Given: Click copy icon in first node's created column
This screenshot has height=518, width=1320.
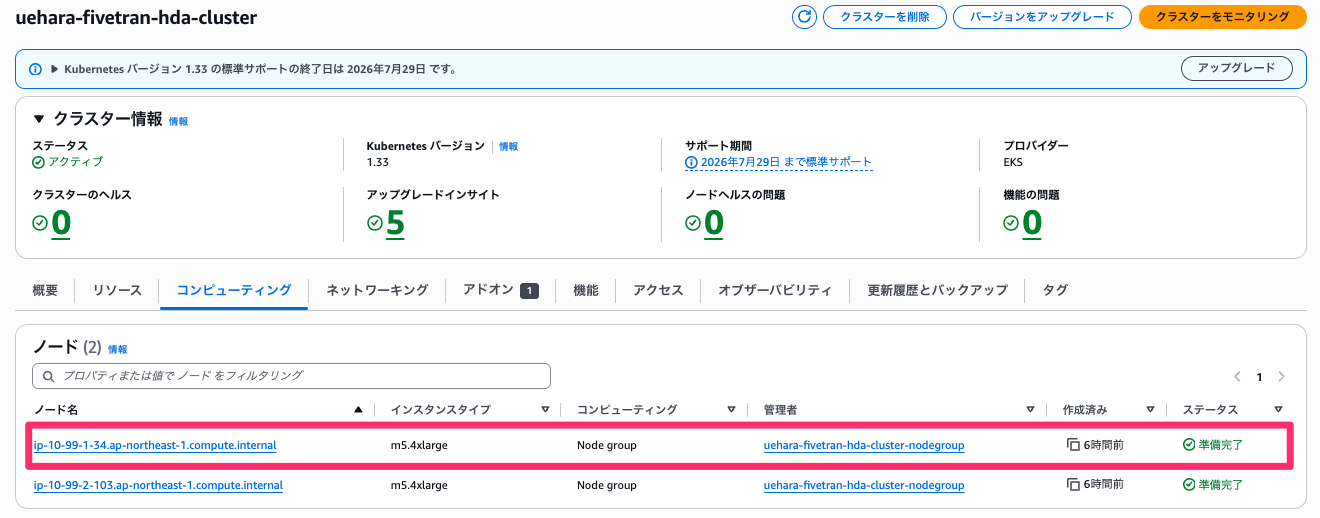Looking at the screenshot, I should [1073, 445].
